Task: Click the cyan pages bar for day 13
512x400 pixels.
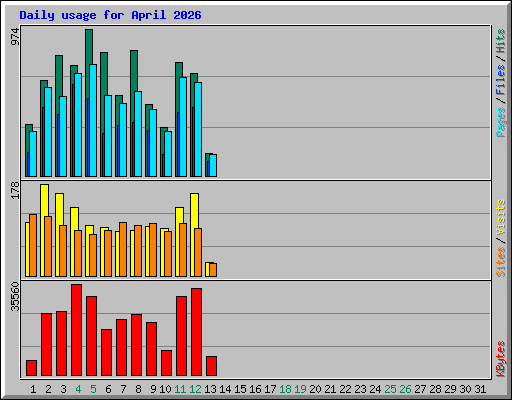Action: coord(213,165)
